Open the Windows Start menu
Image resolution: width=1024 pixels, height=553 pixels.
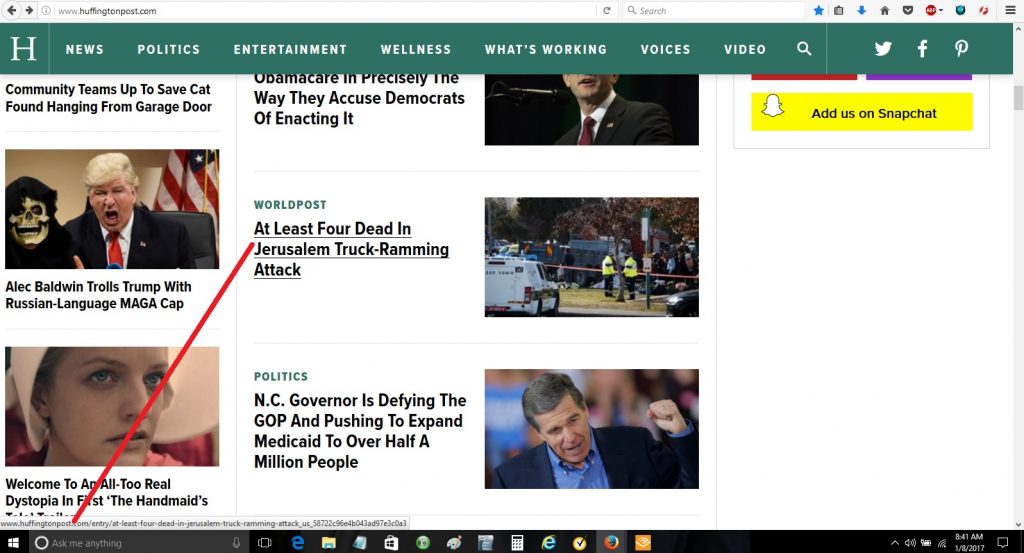[14, 543]
